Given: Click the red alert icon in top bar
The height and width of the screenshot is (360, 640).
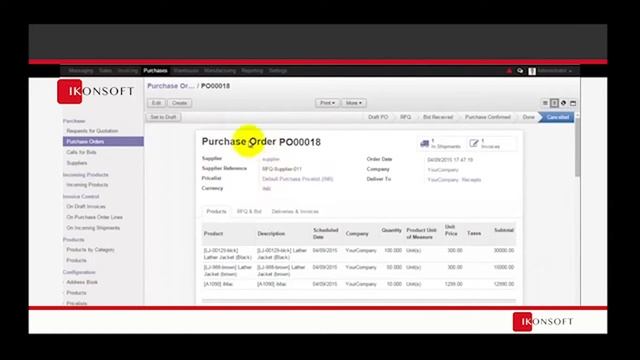Looking at the screenshot, I should pos(509,71).
